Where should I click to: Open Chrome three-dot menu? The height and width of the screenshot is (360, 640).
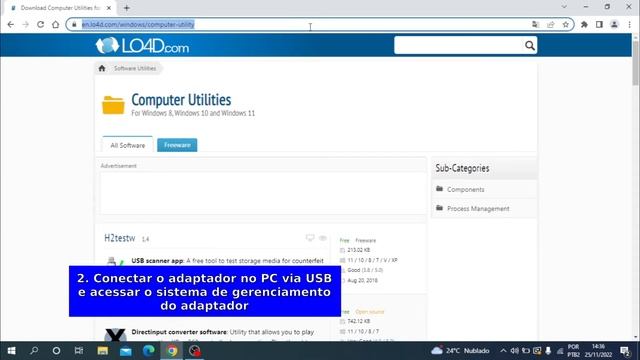coord(630,24)
